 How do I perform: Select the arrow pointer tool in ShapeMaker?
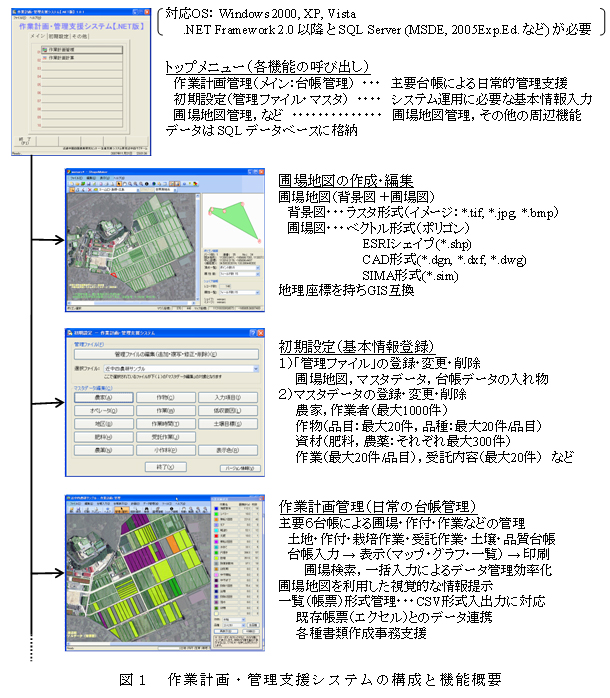[x=119, y=183]
